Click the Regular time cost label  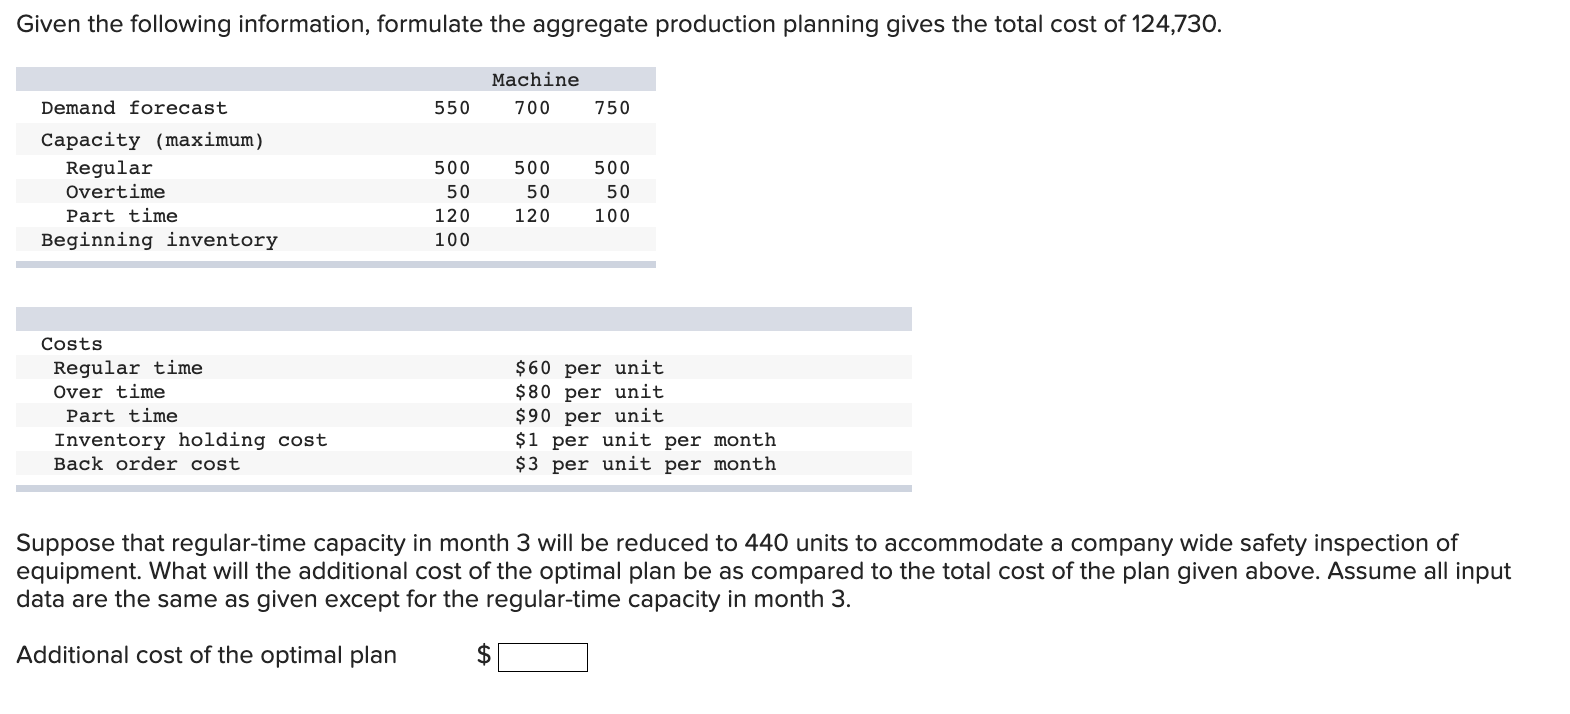128,368
